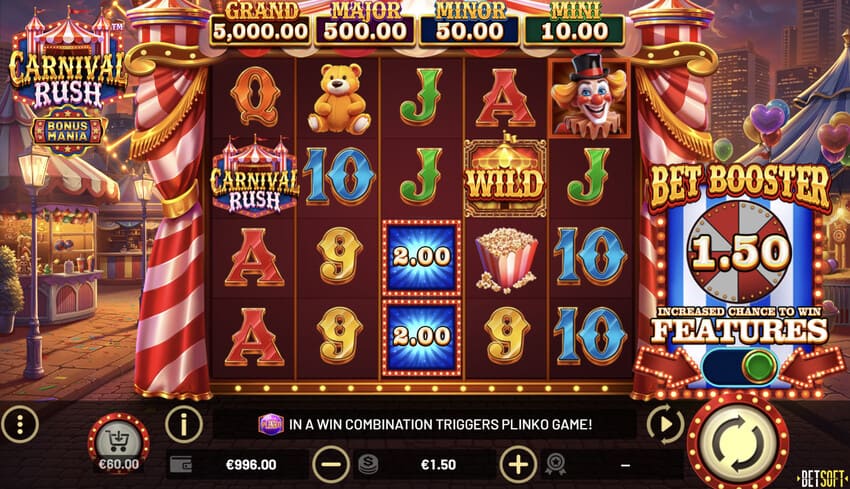Open the three-dot options menu

20,424
